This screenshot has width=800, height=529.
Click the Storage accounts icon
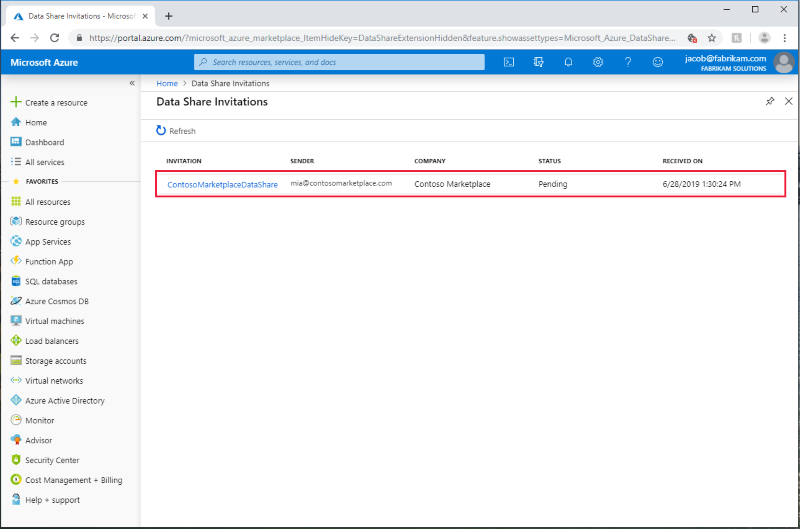tap(16, 361)
